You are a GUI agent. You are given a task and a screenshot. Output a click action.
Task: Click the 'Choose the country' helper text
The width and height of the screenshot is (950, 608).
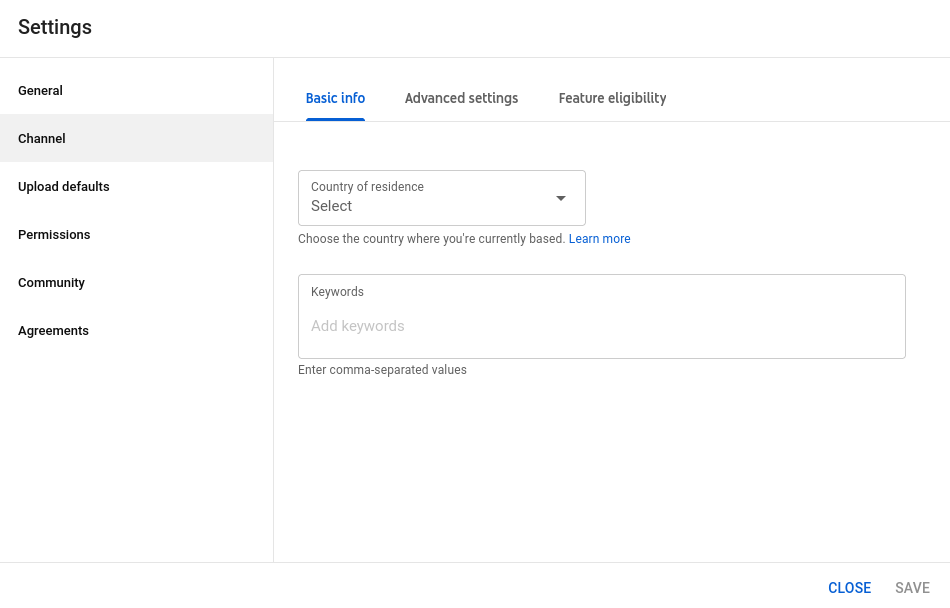431,239
